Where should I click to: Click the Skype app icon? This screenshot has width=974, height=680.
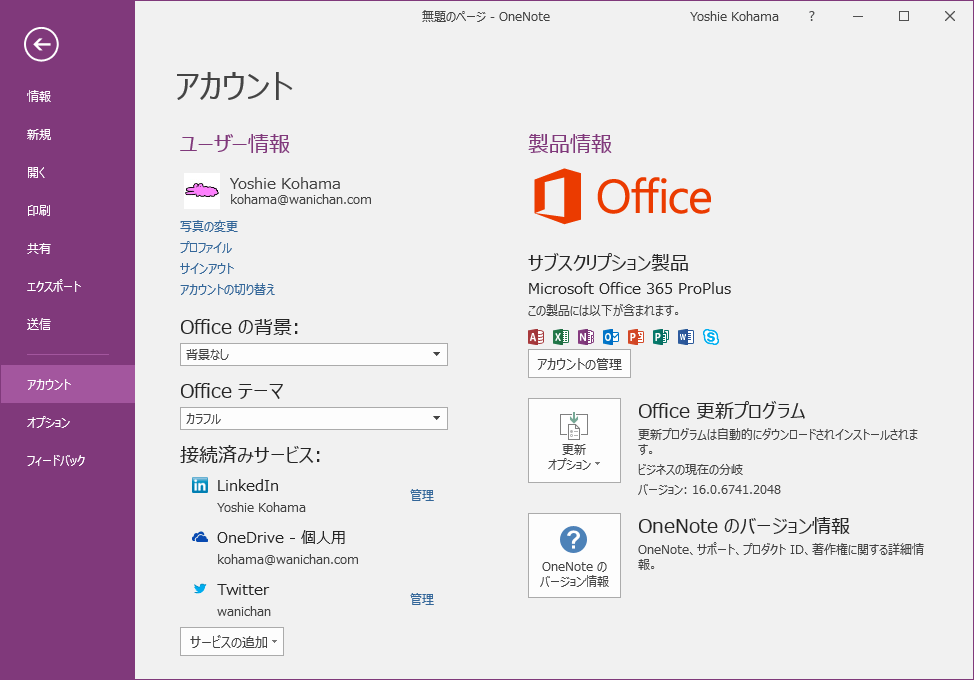pos(711,337)
